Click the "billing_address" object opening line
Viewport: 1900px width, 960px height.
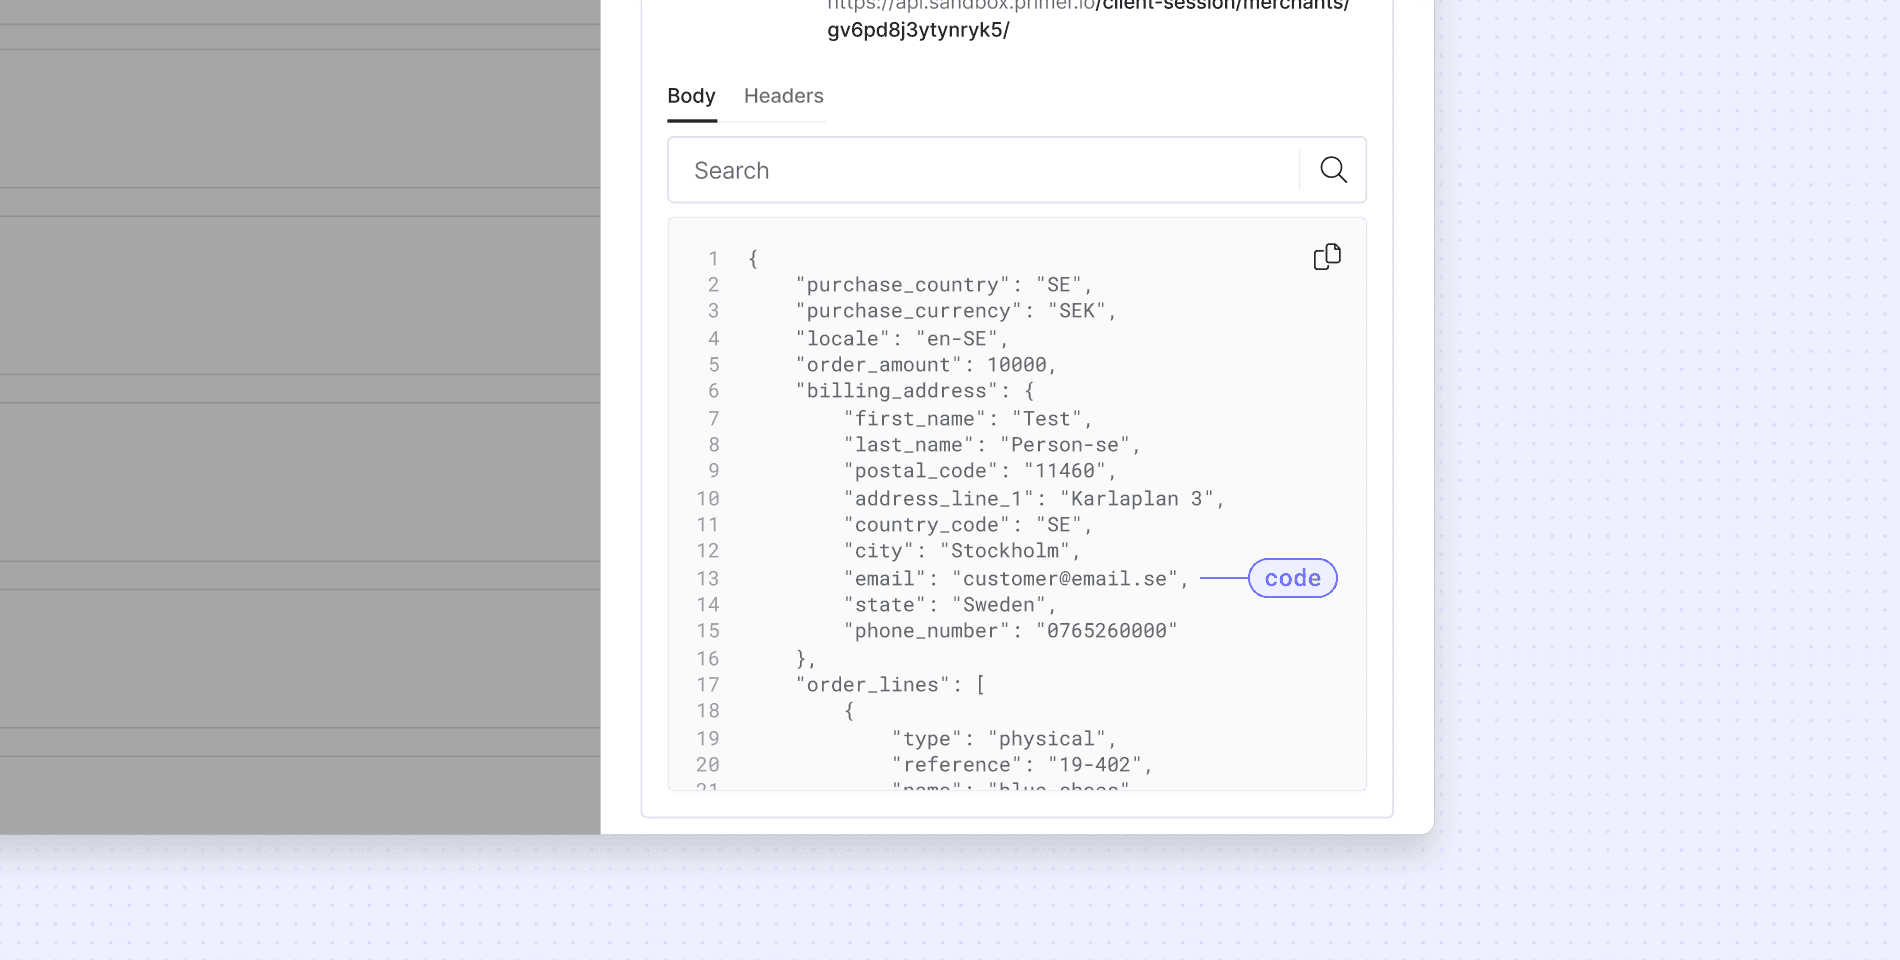[x=915, y=391]
